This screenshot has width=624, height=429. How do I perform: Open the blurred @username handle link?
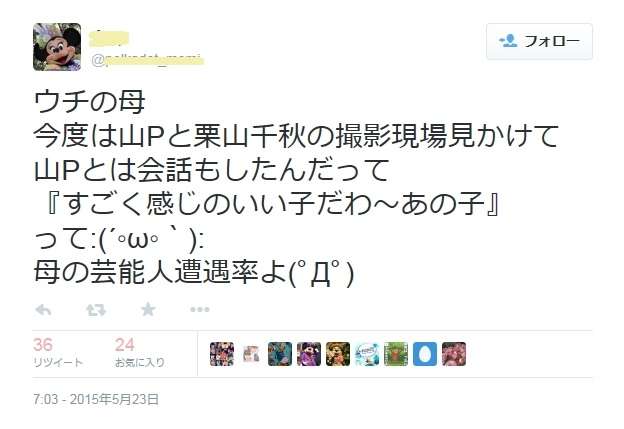click(148, 60)
